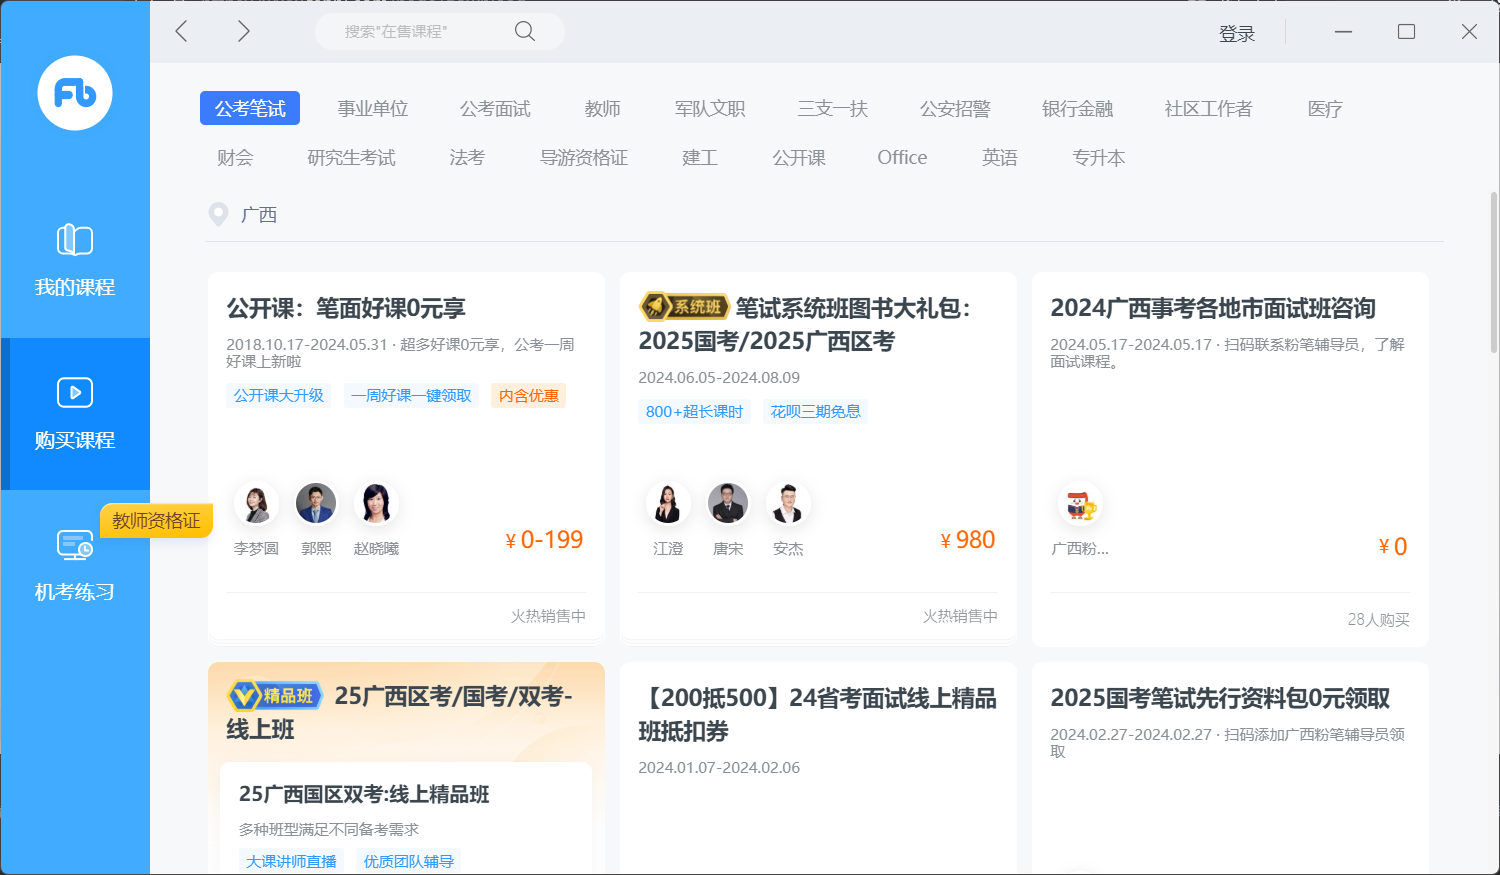Click the vertical scrollbar on the right
1500x875 pixels.
click(1493, 272)
